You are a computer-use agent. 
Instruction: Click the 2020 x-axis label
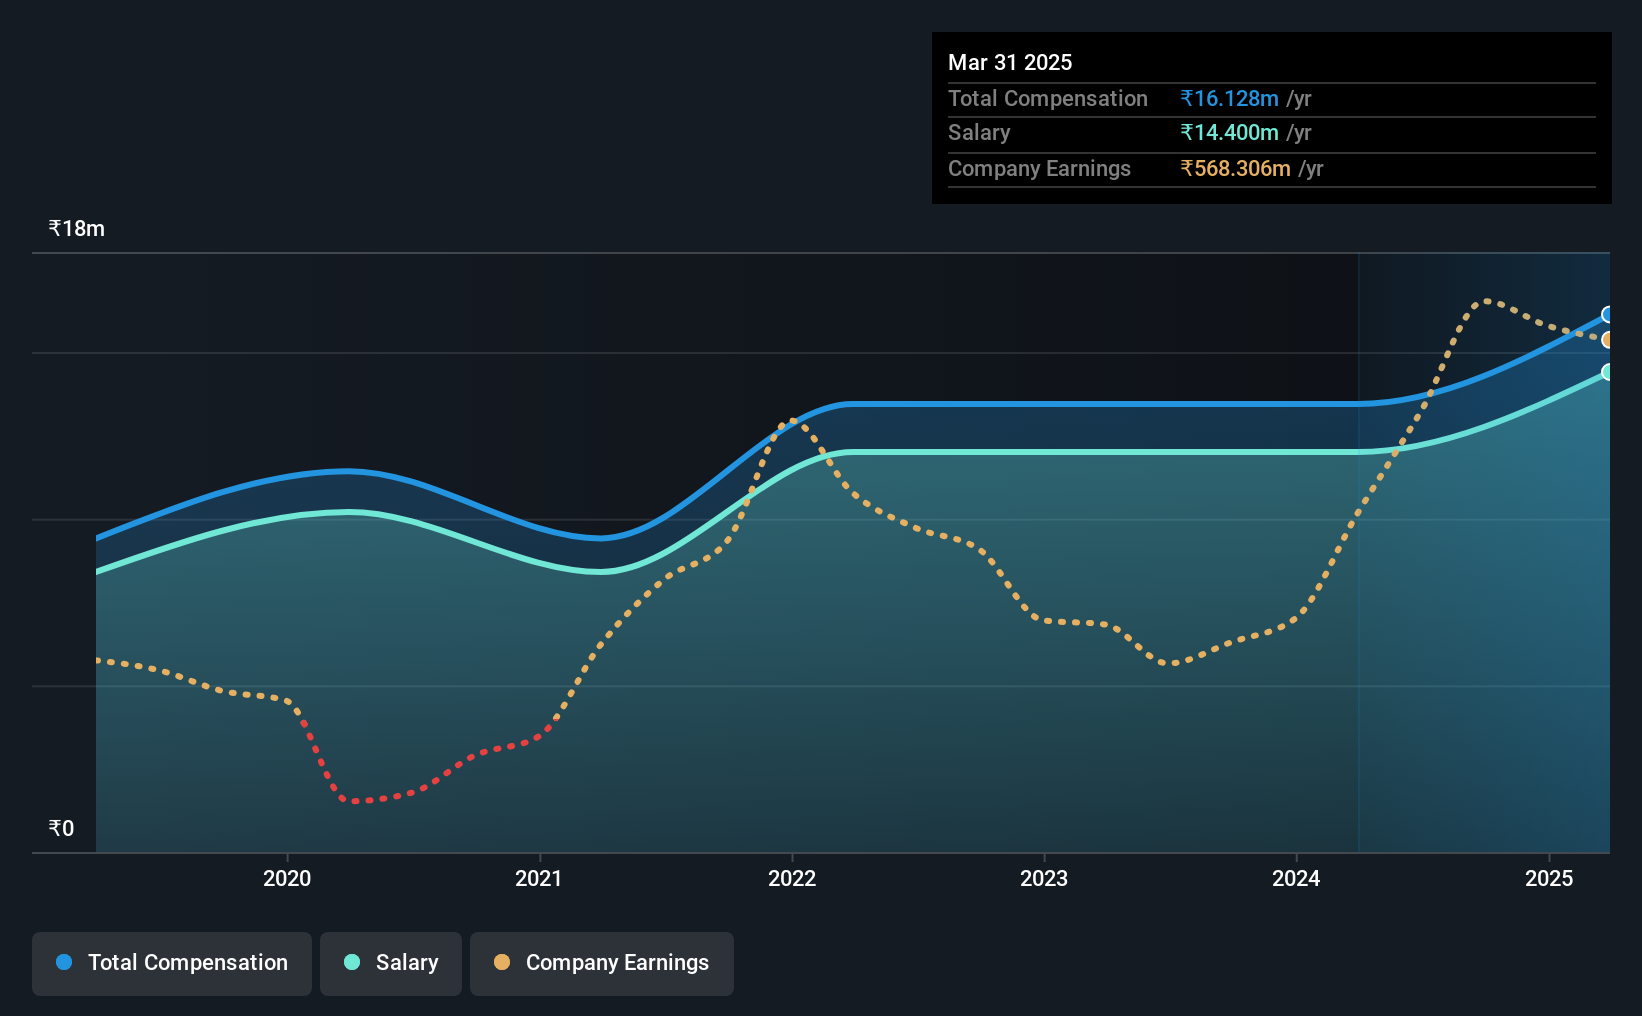[x=287, y=878]
